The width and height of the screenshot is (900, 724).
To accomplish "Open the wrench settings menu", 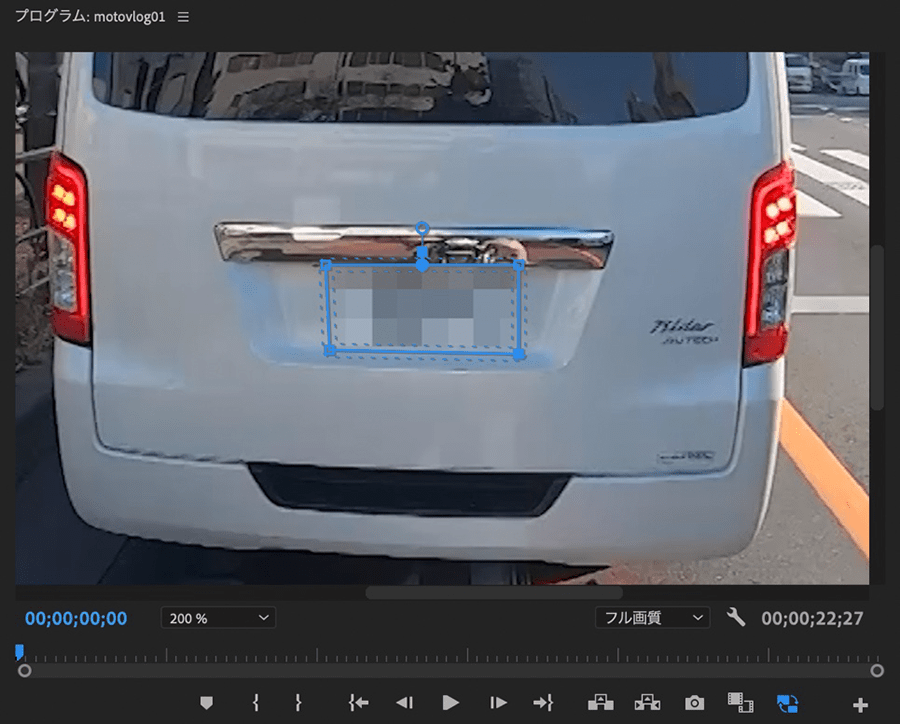I will pyautogui.click(x=736, y=618).
